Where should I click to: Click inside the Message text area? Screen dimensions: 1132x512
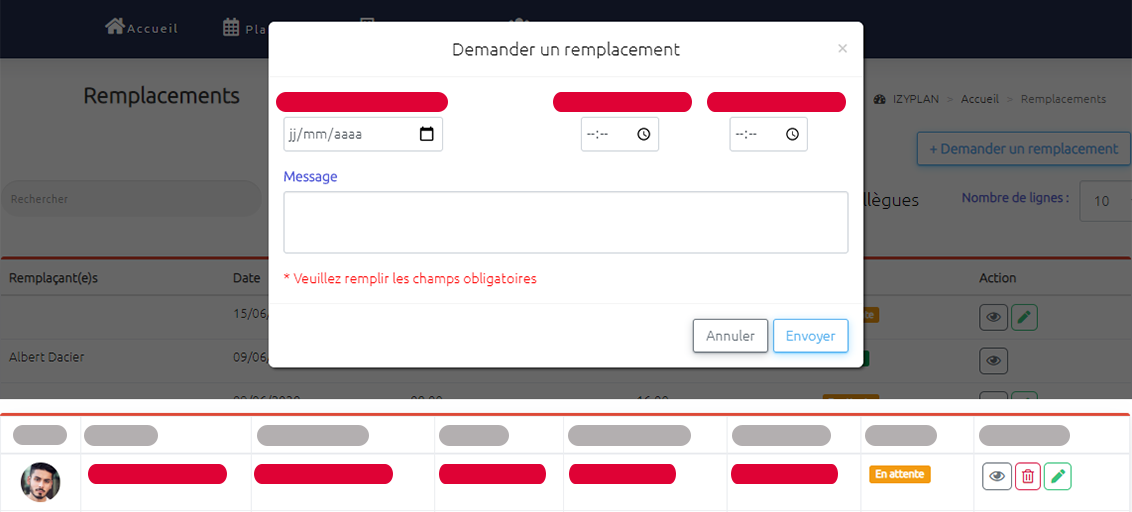[566, 222]
